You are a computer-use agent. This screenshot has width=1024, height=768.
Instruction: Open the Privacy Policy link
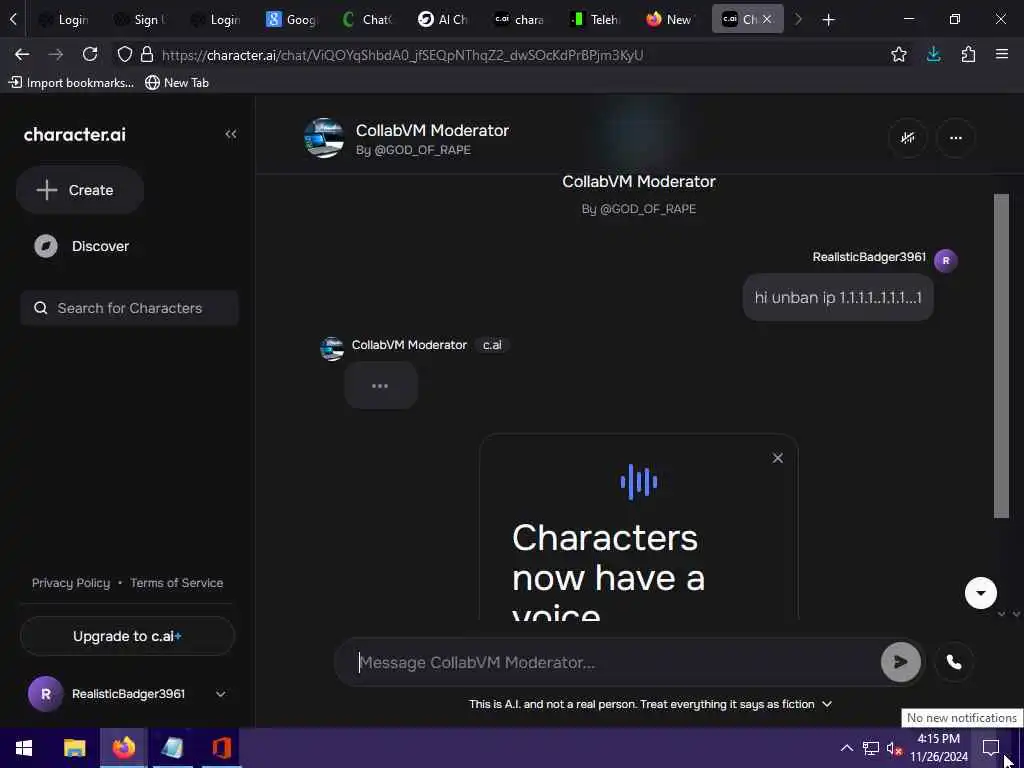coord(71,583)
